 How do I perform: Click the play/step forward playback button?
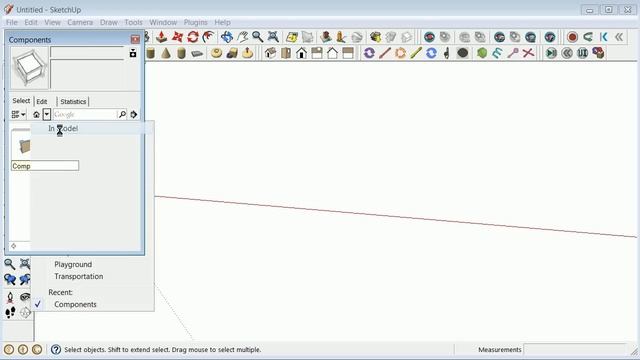click(x=551, y=53)
